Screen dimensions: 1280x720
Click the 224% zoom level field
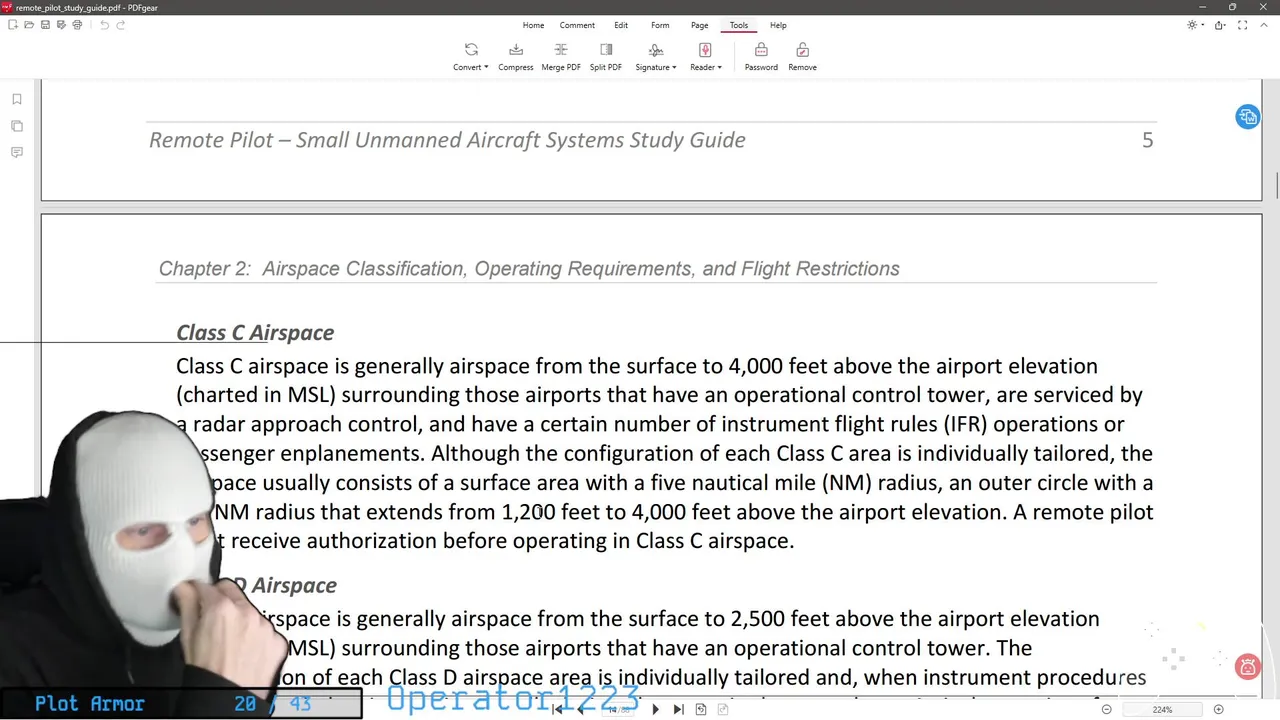[1162, 709]
